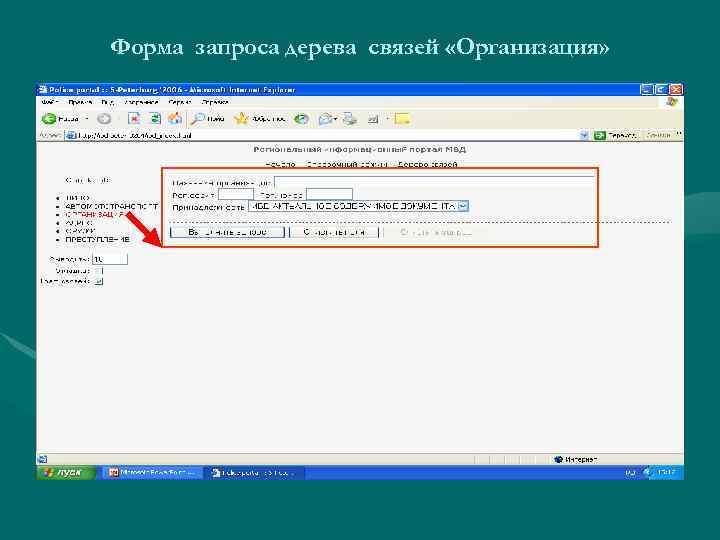Click the Очистить поля button
Image resolution: width=720 pixels, height=540 pixels.
[334, 232]
